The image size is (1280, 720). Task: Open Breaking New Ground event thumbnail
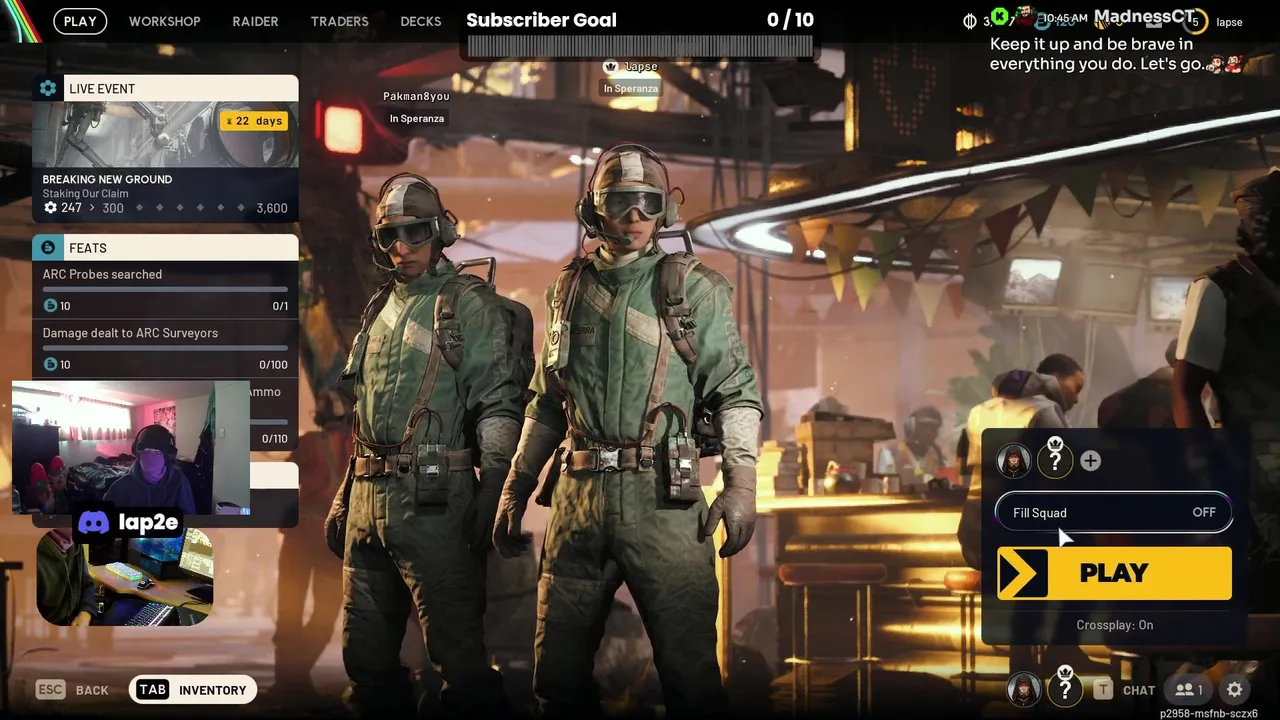pyautogui.click(x=165, y=134)
